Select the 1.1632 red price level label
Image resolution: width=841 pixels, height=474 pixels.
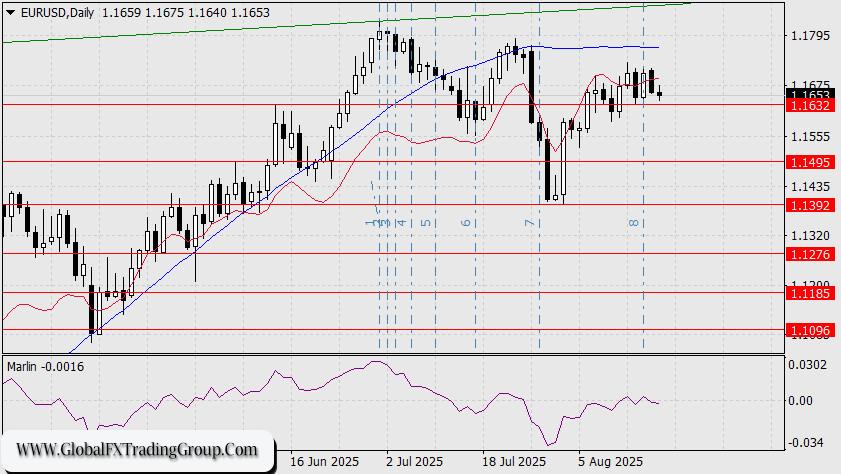[x=812, y=104]
